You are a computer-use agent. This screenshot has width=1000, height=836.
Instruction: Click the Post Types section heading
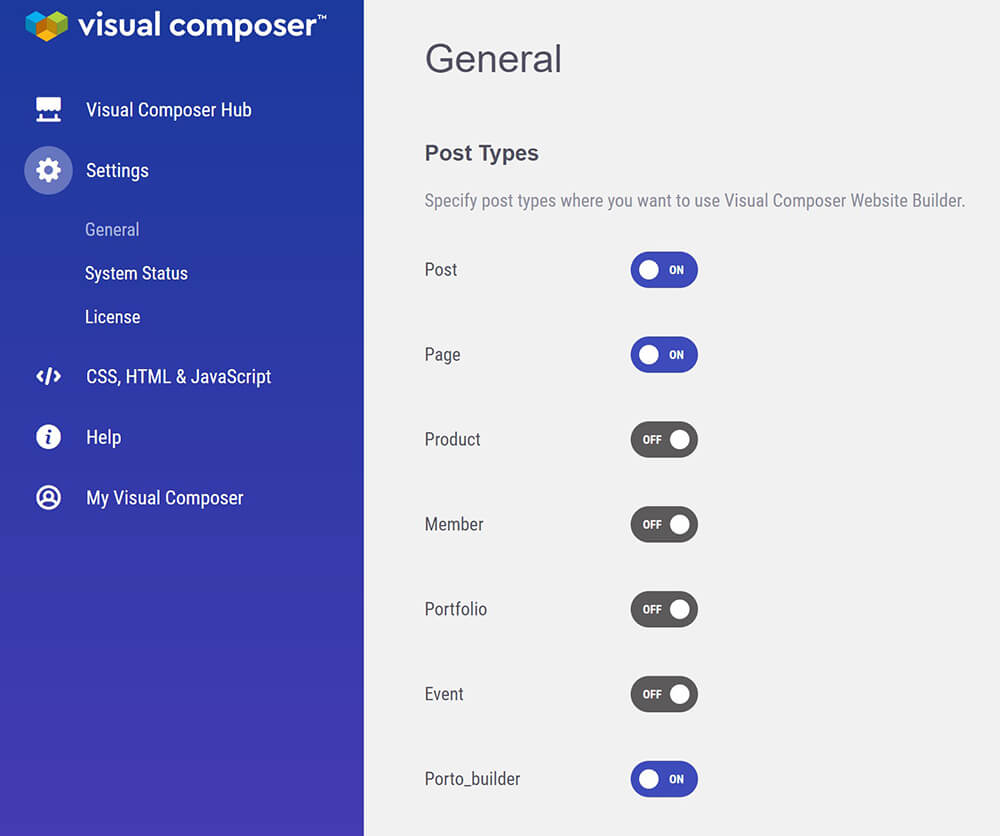coord(481,153)
